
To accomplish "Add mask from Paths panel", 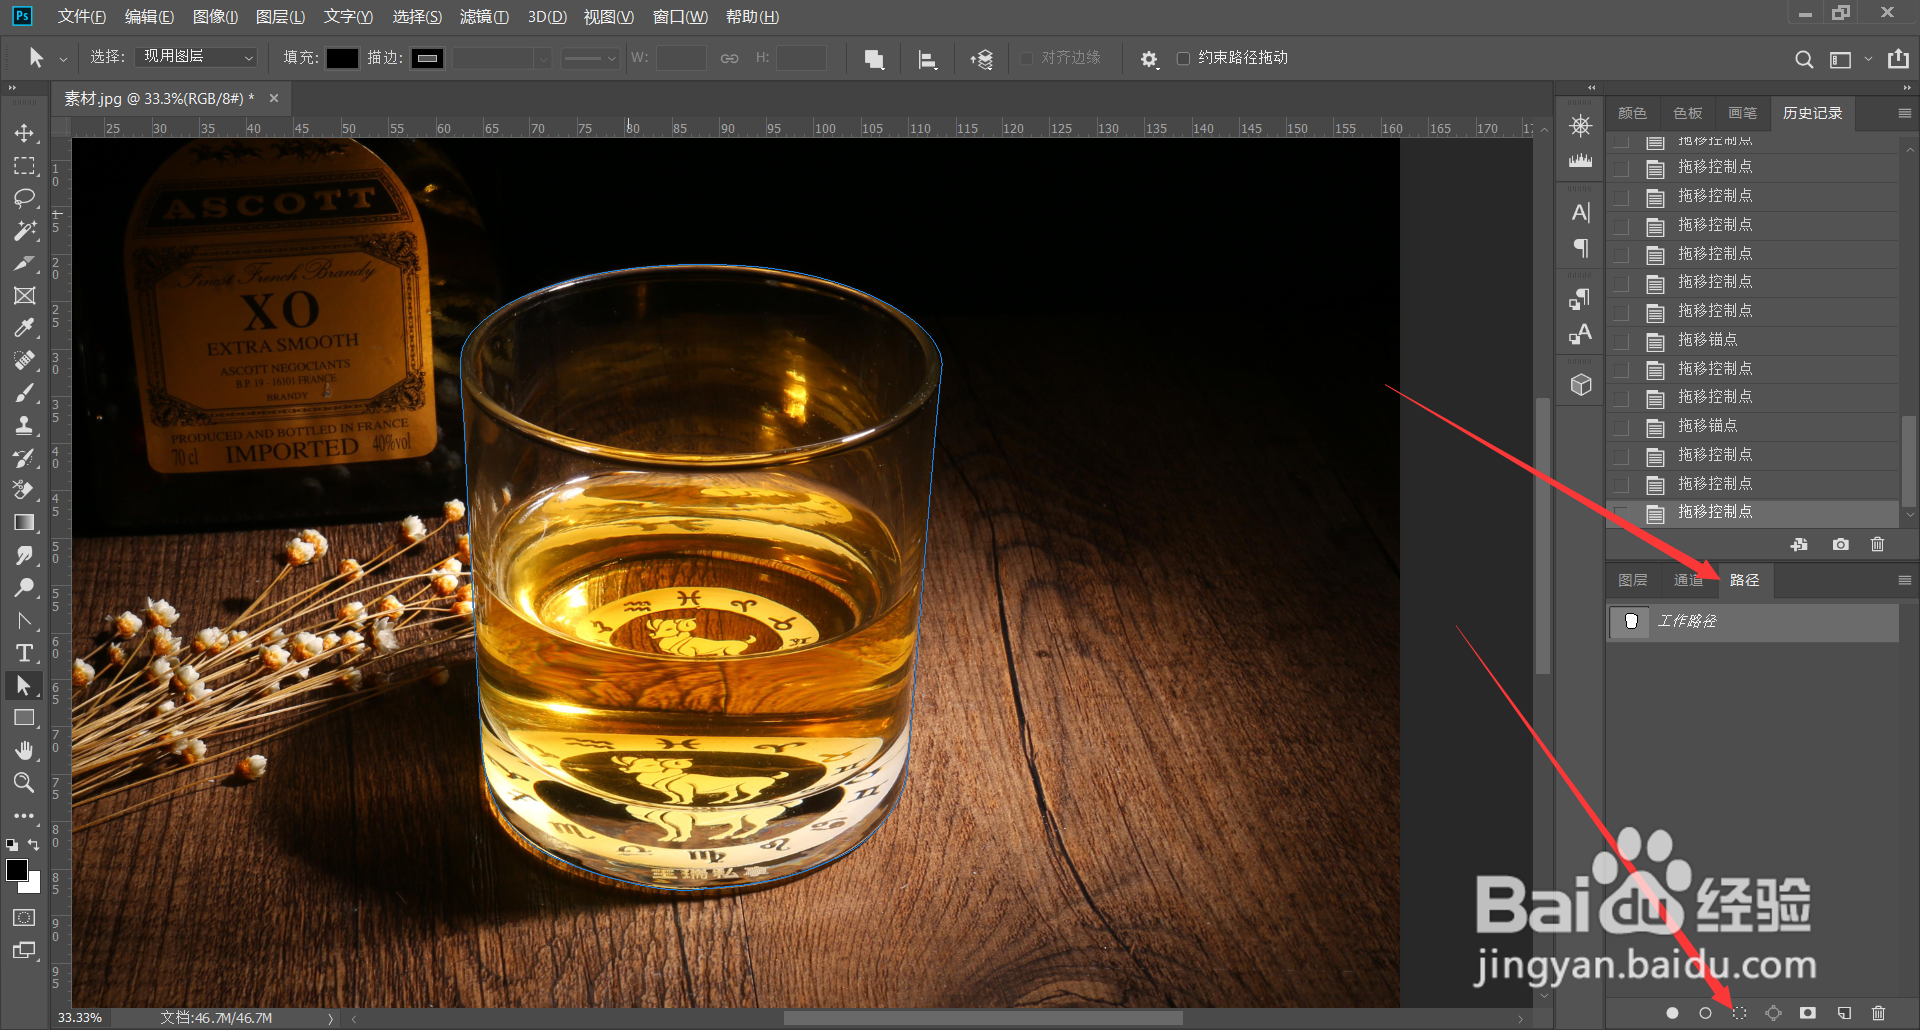I will click(1808, 1013).
